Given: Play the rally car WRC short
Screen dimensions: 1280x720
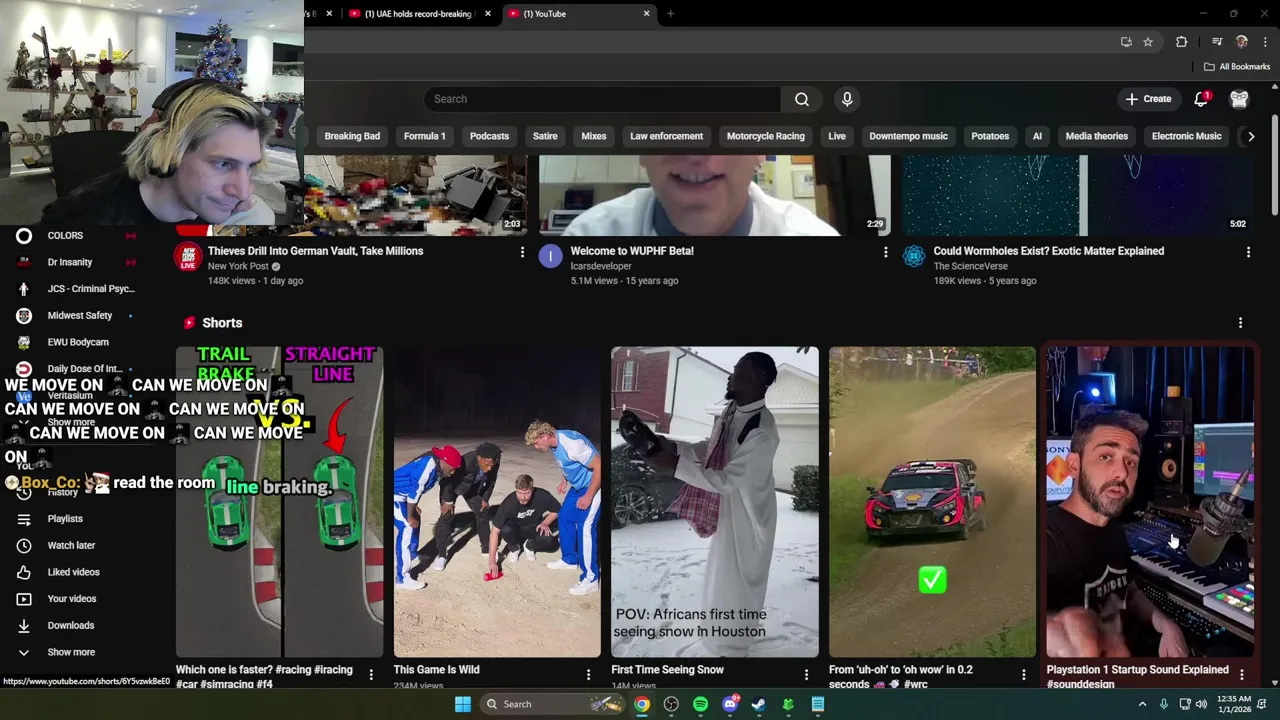Looking at the screenshot, I should tap(932, 502).
